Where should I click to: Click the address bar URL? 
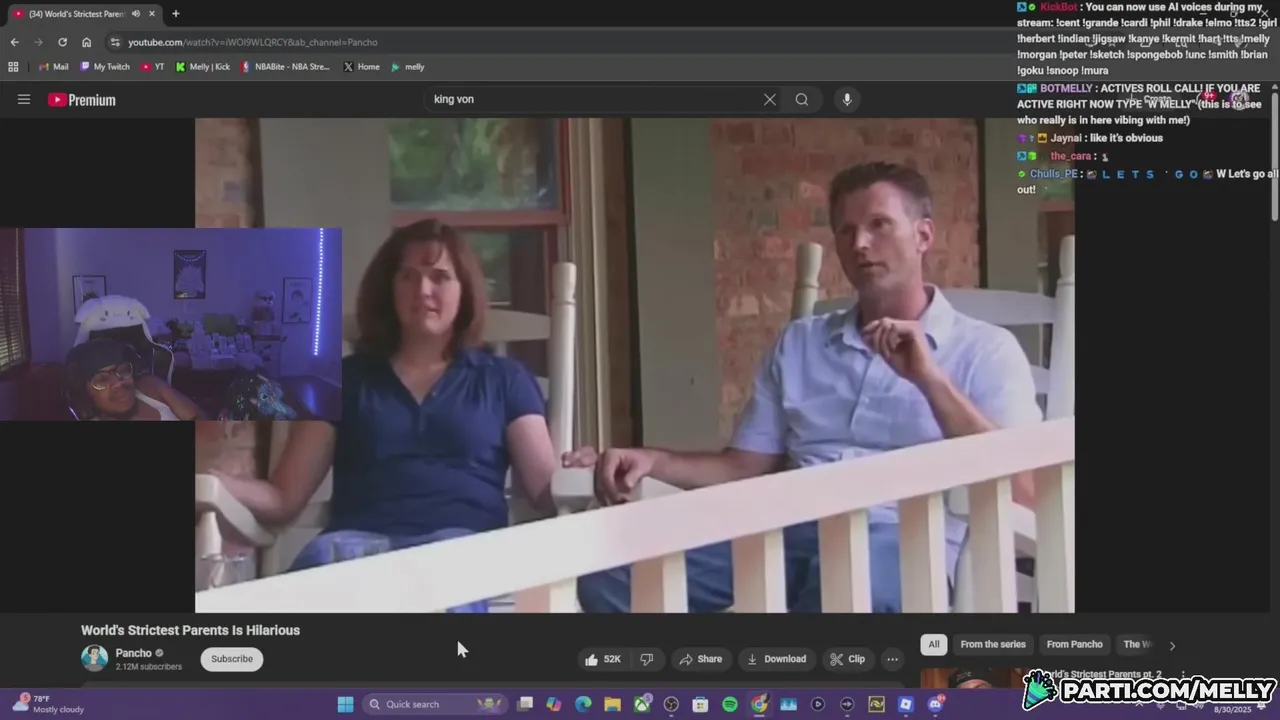click(x=253, y=42)
